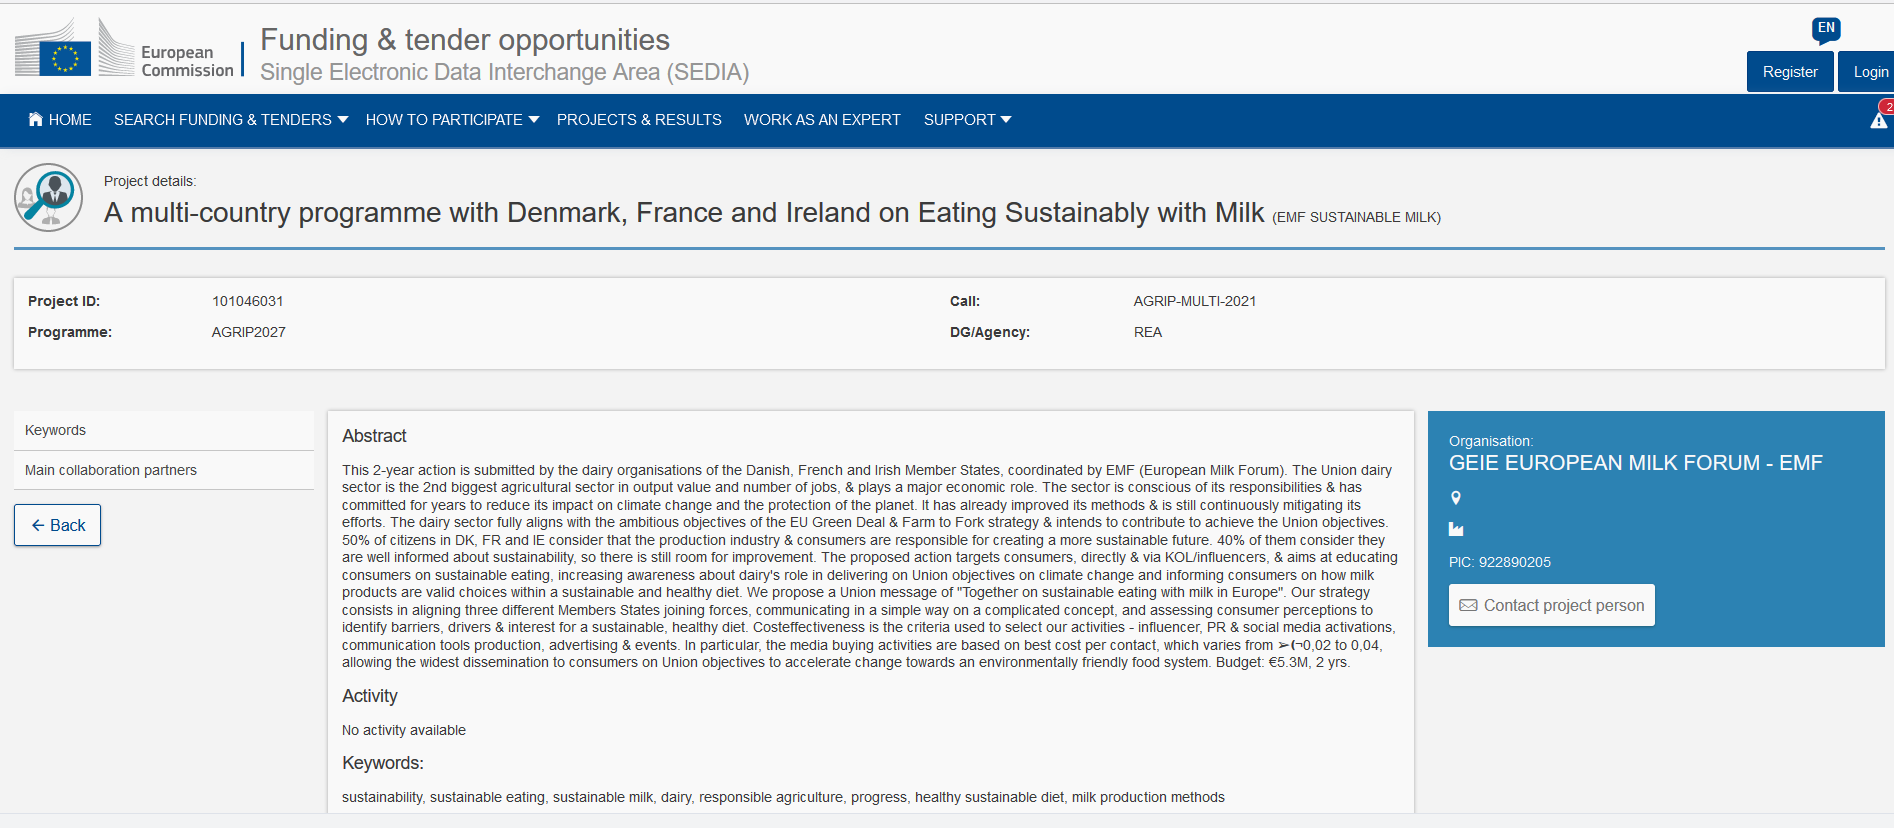1894x828 pixels.
Task: Click the project details magnifier icon
Action: pos(48,197)
